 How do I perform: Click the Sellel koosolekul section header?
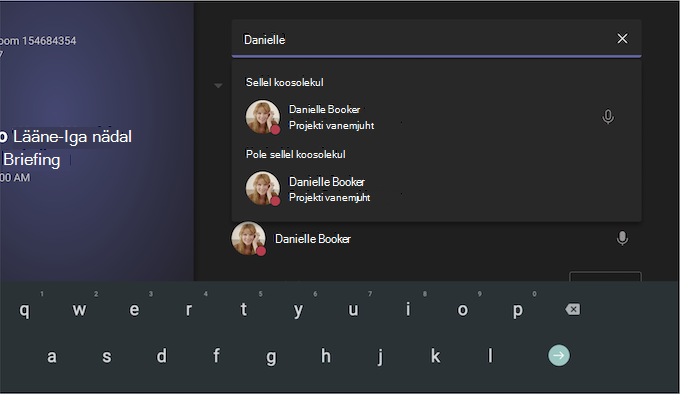click(x=284, y=82)
